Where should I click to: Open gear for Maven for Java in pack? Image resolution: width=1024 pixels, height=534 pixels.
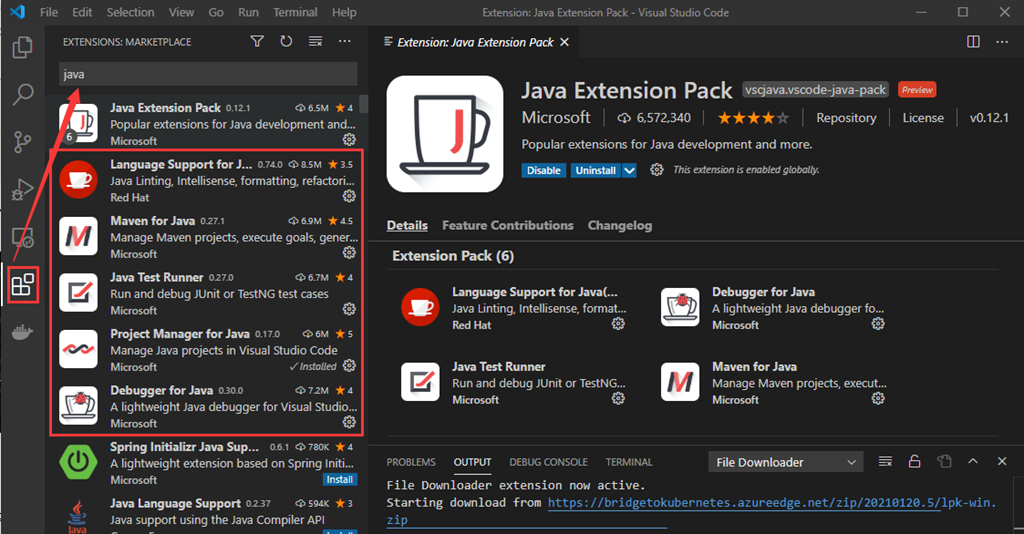(x=878, y=398)
